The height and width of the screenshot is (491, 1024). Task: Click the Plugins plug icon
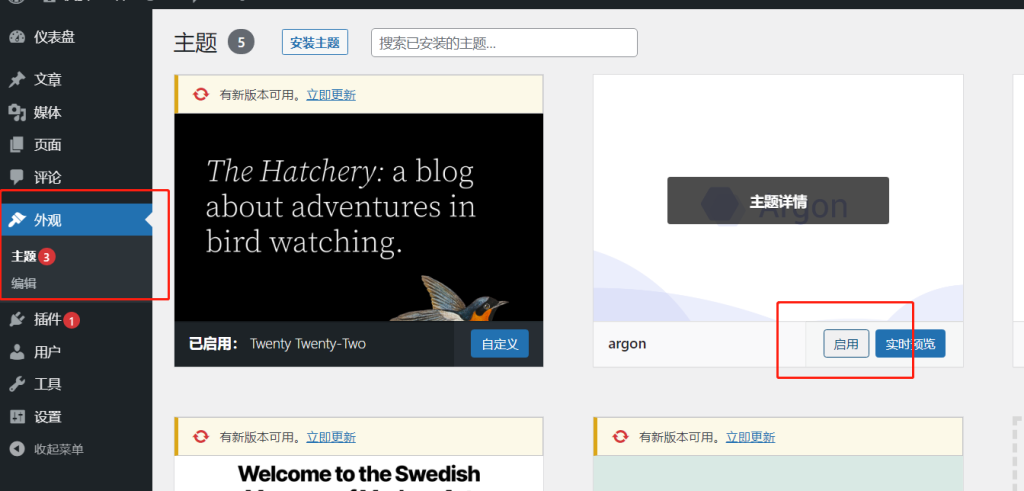pyautogui.click(x=17, y=320)
